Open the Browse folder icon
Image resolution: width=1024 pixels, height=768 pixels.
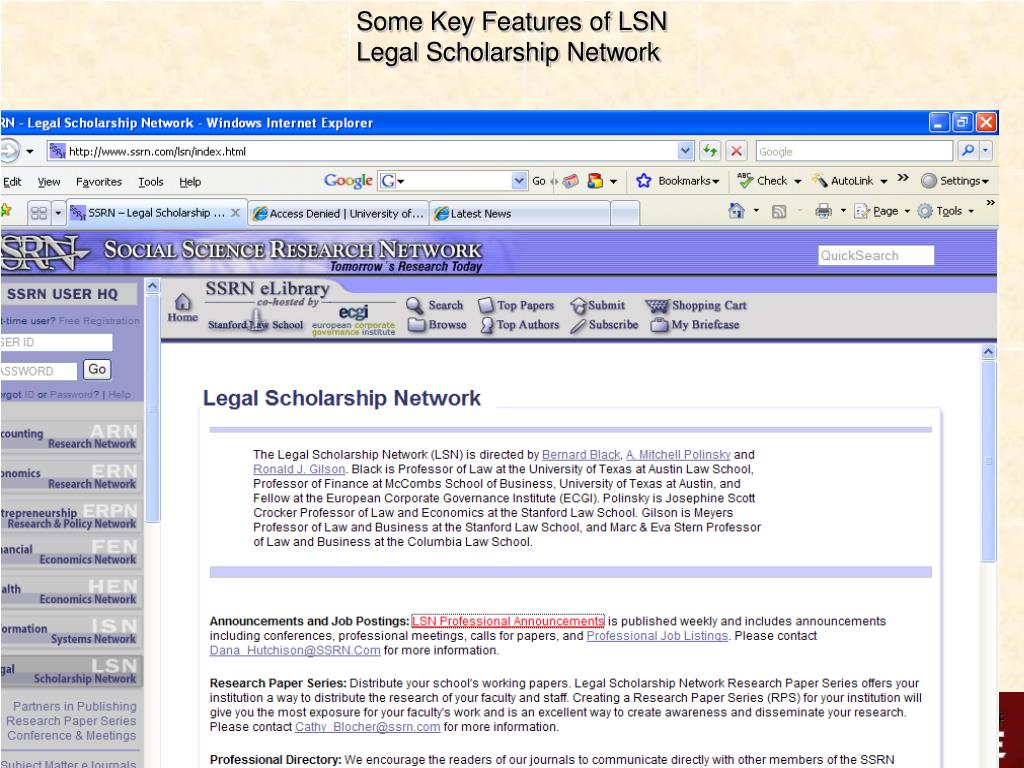(x=417, y=325)
